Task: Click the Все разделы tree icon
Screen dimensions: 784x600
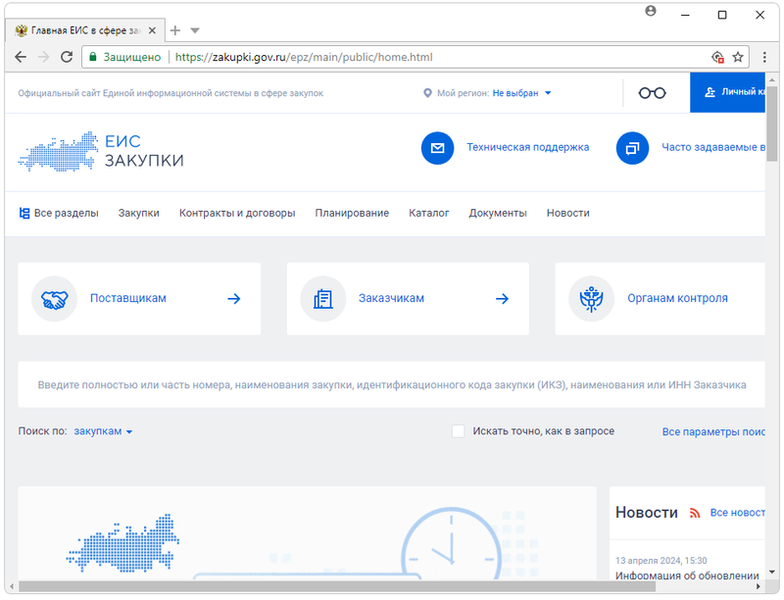Action: coord(24,214)
